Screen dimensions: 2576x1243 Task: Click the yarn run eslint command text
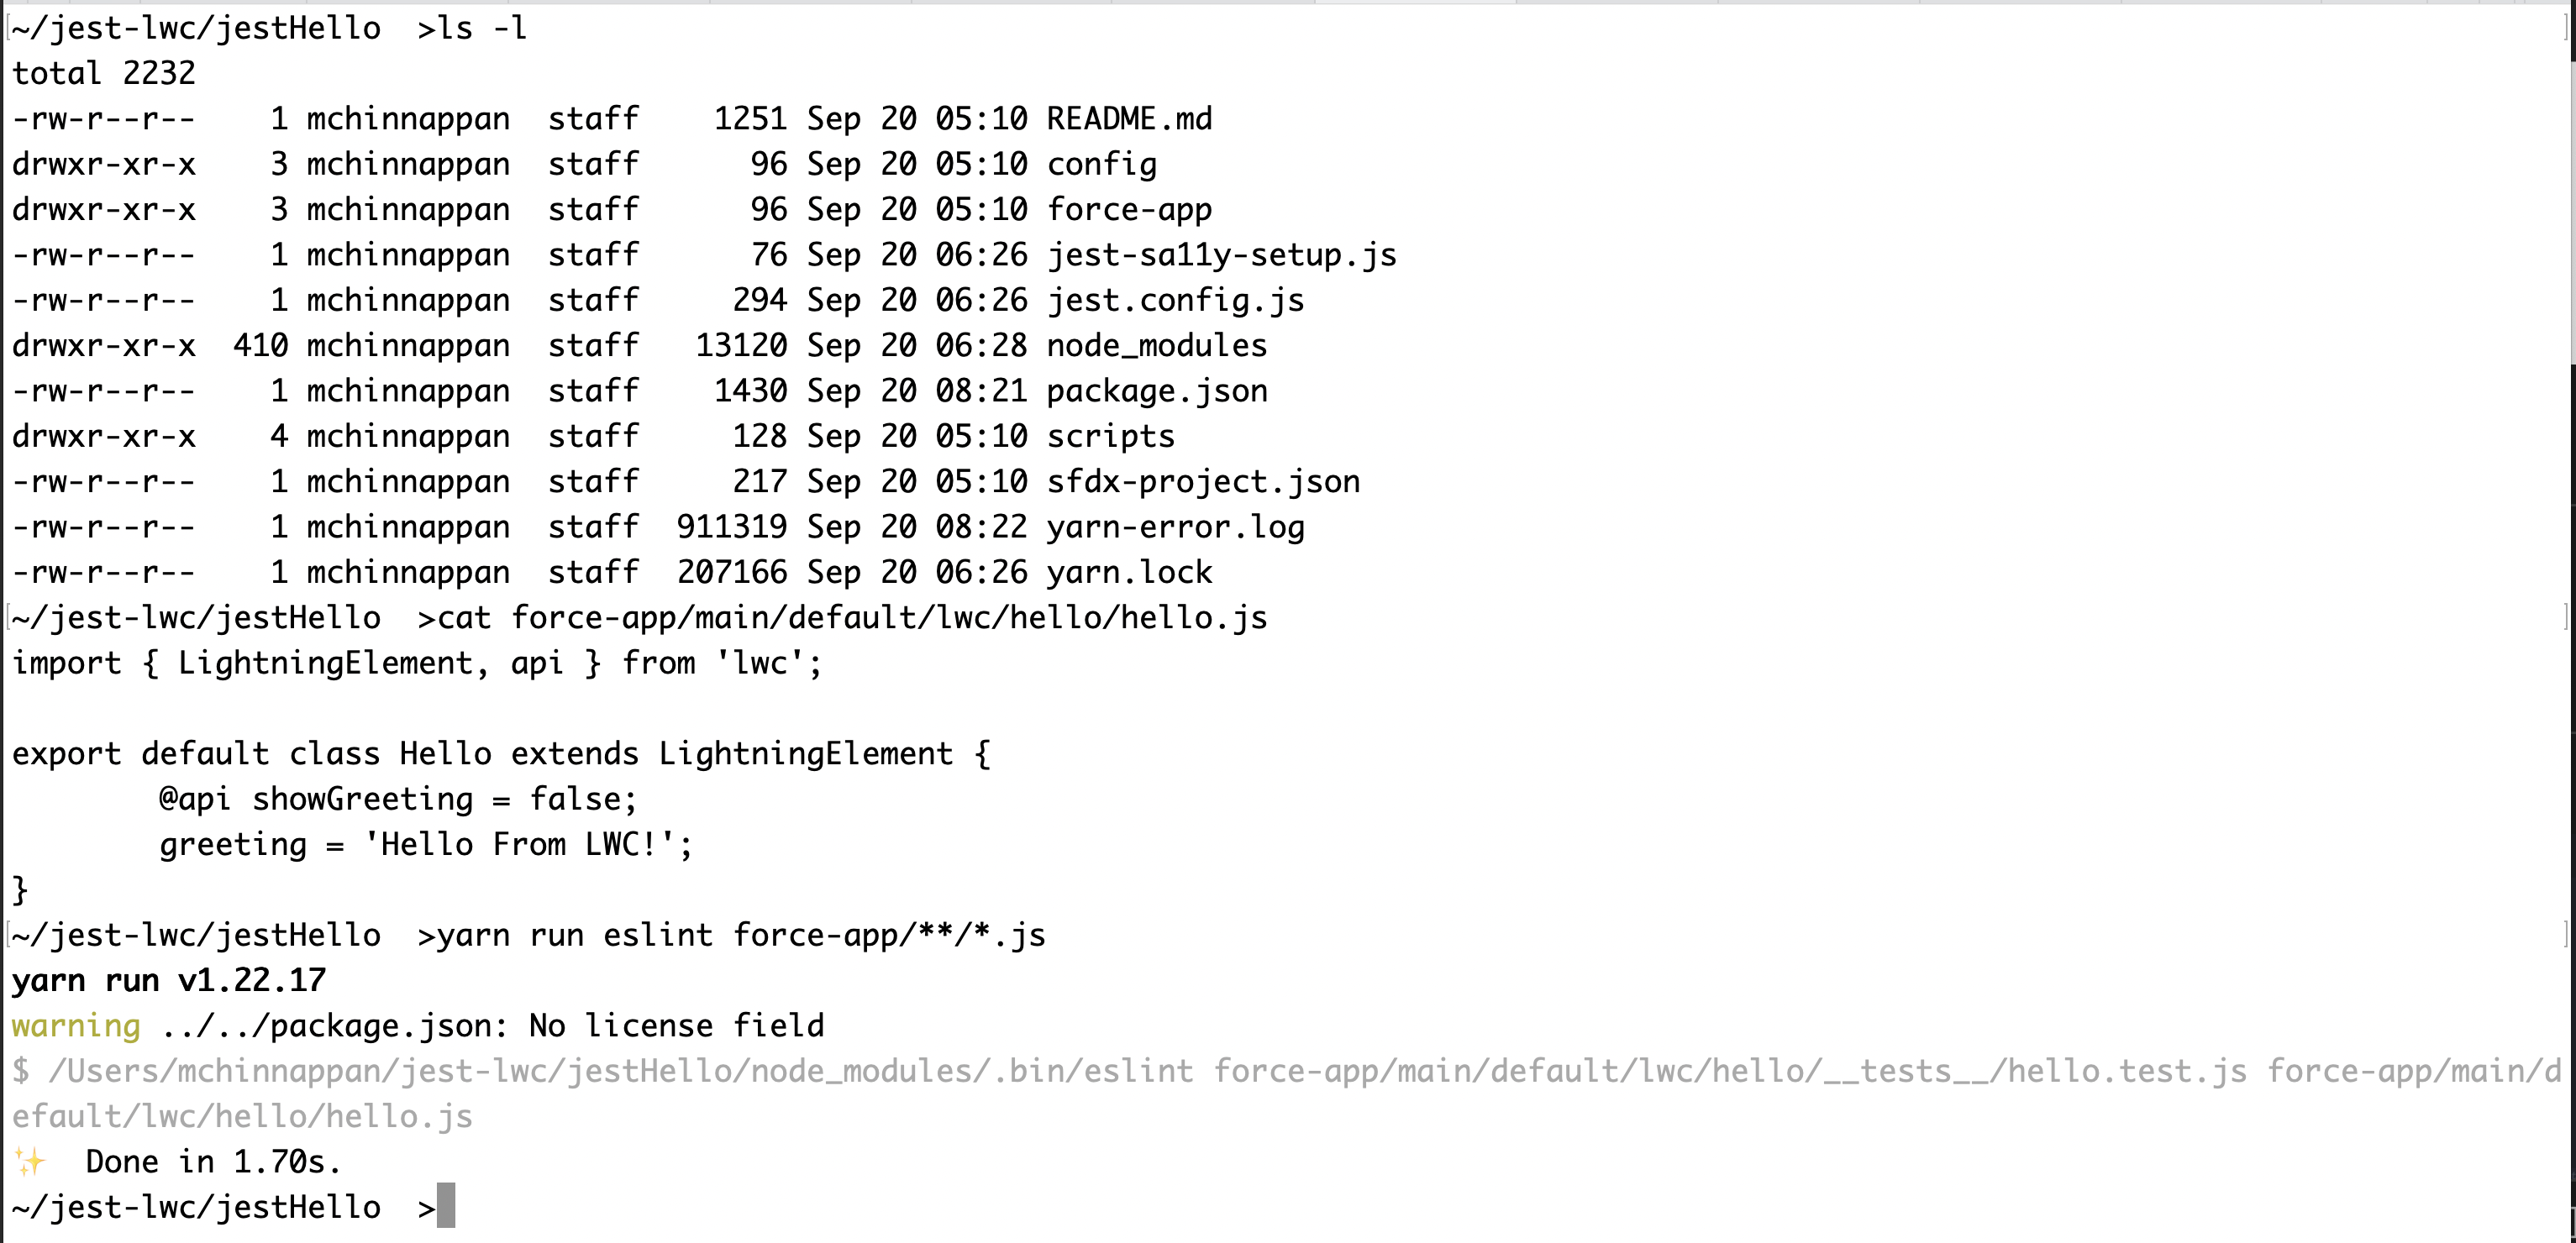click(x=741, y=935)
